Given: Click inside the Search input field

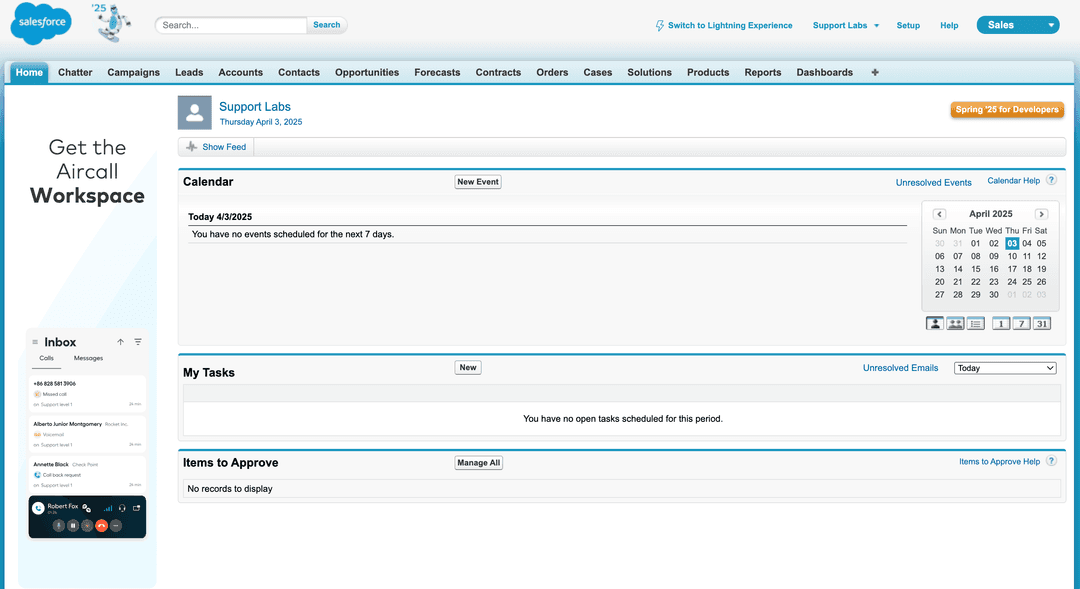Looking at the screenshot, I should click(x=230, y=24).
